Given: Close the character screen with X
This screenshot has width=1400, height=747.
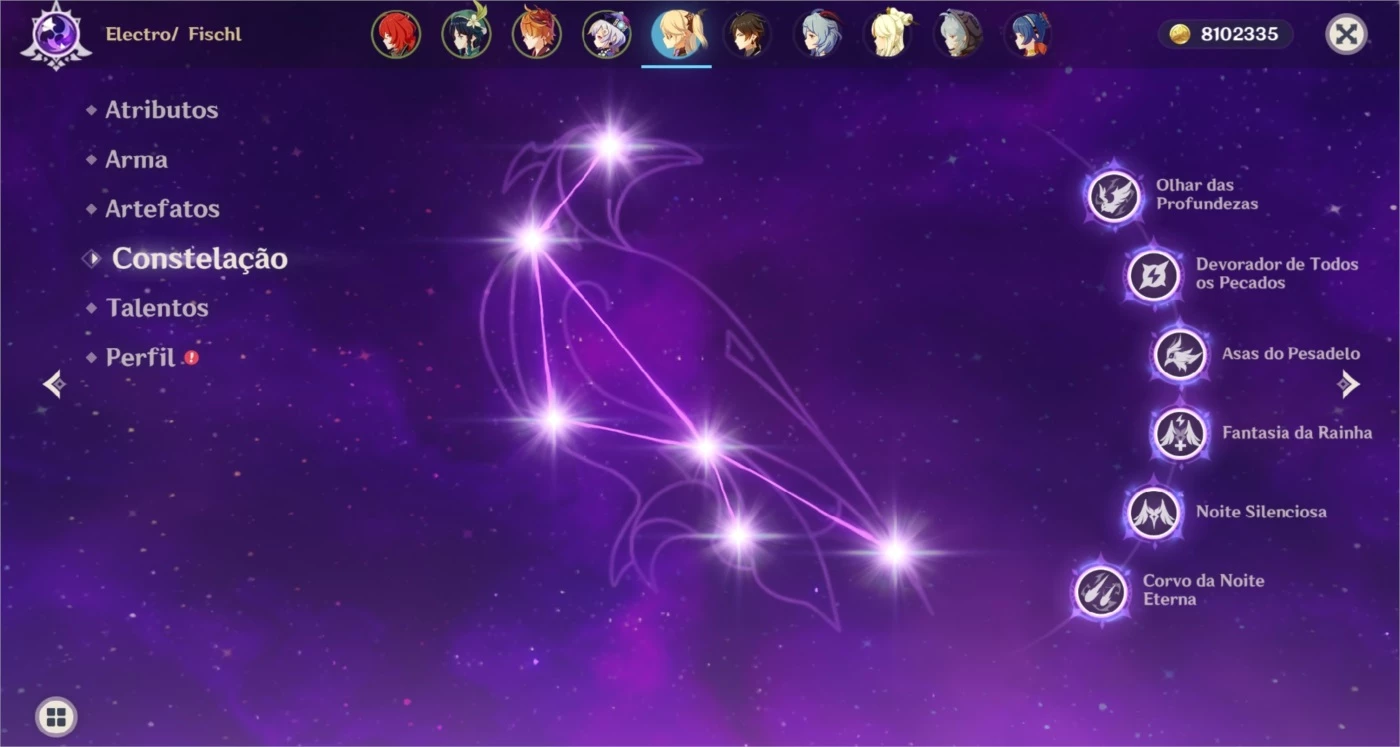Looking at the screenshot, I should [x=1346, y=34].
